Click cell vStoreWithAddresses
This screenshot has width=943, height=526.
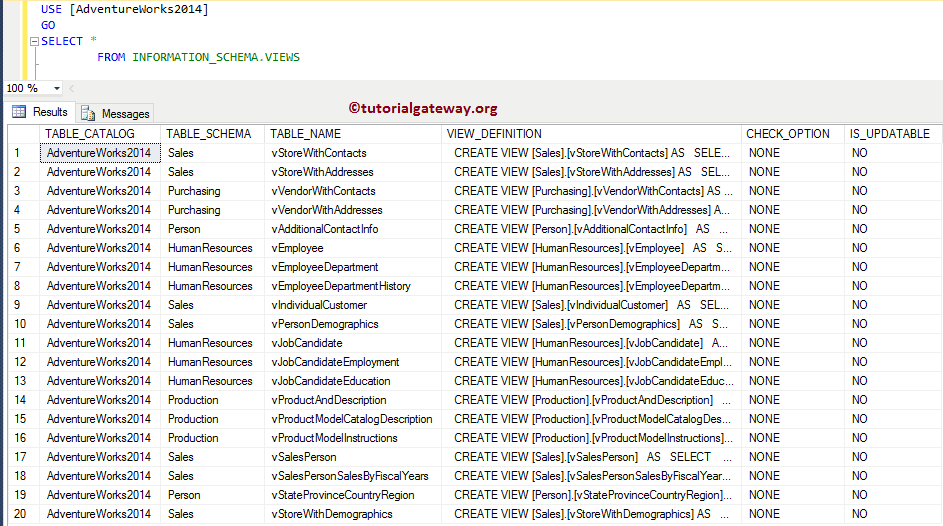pos(353,172)
